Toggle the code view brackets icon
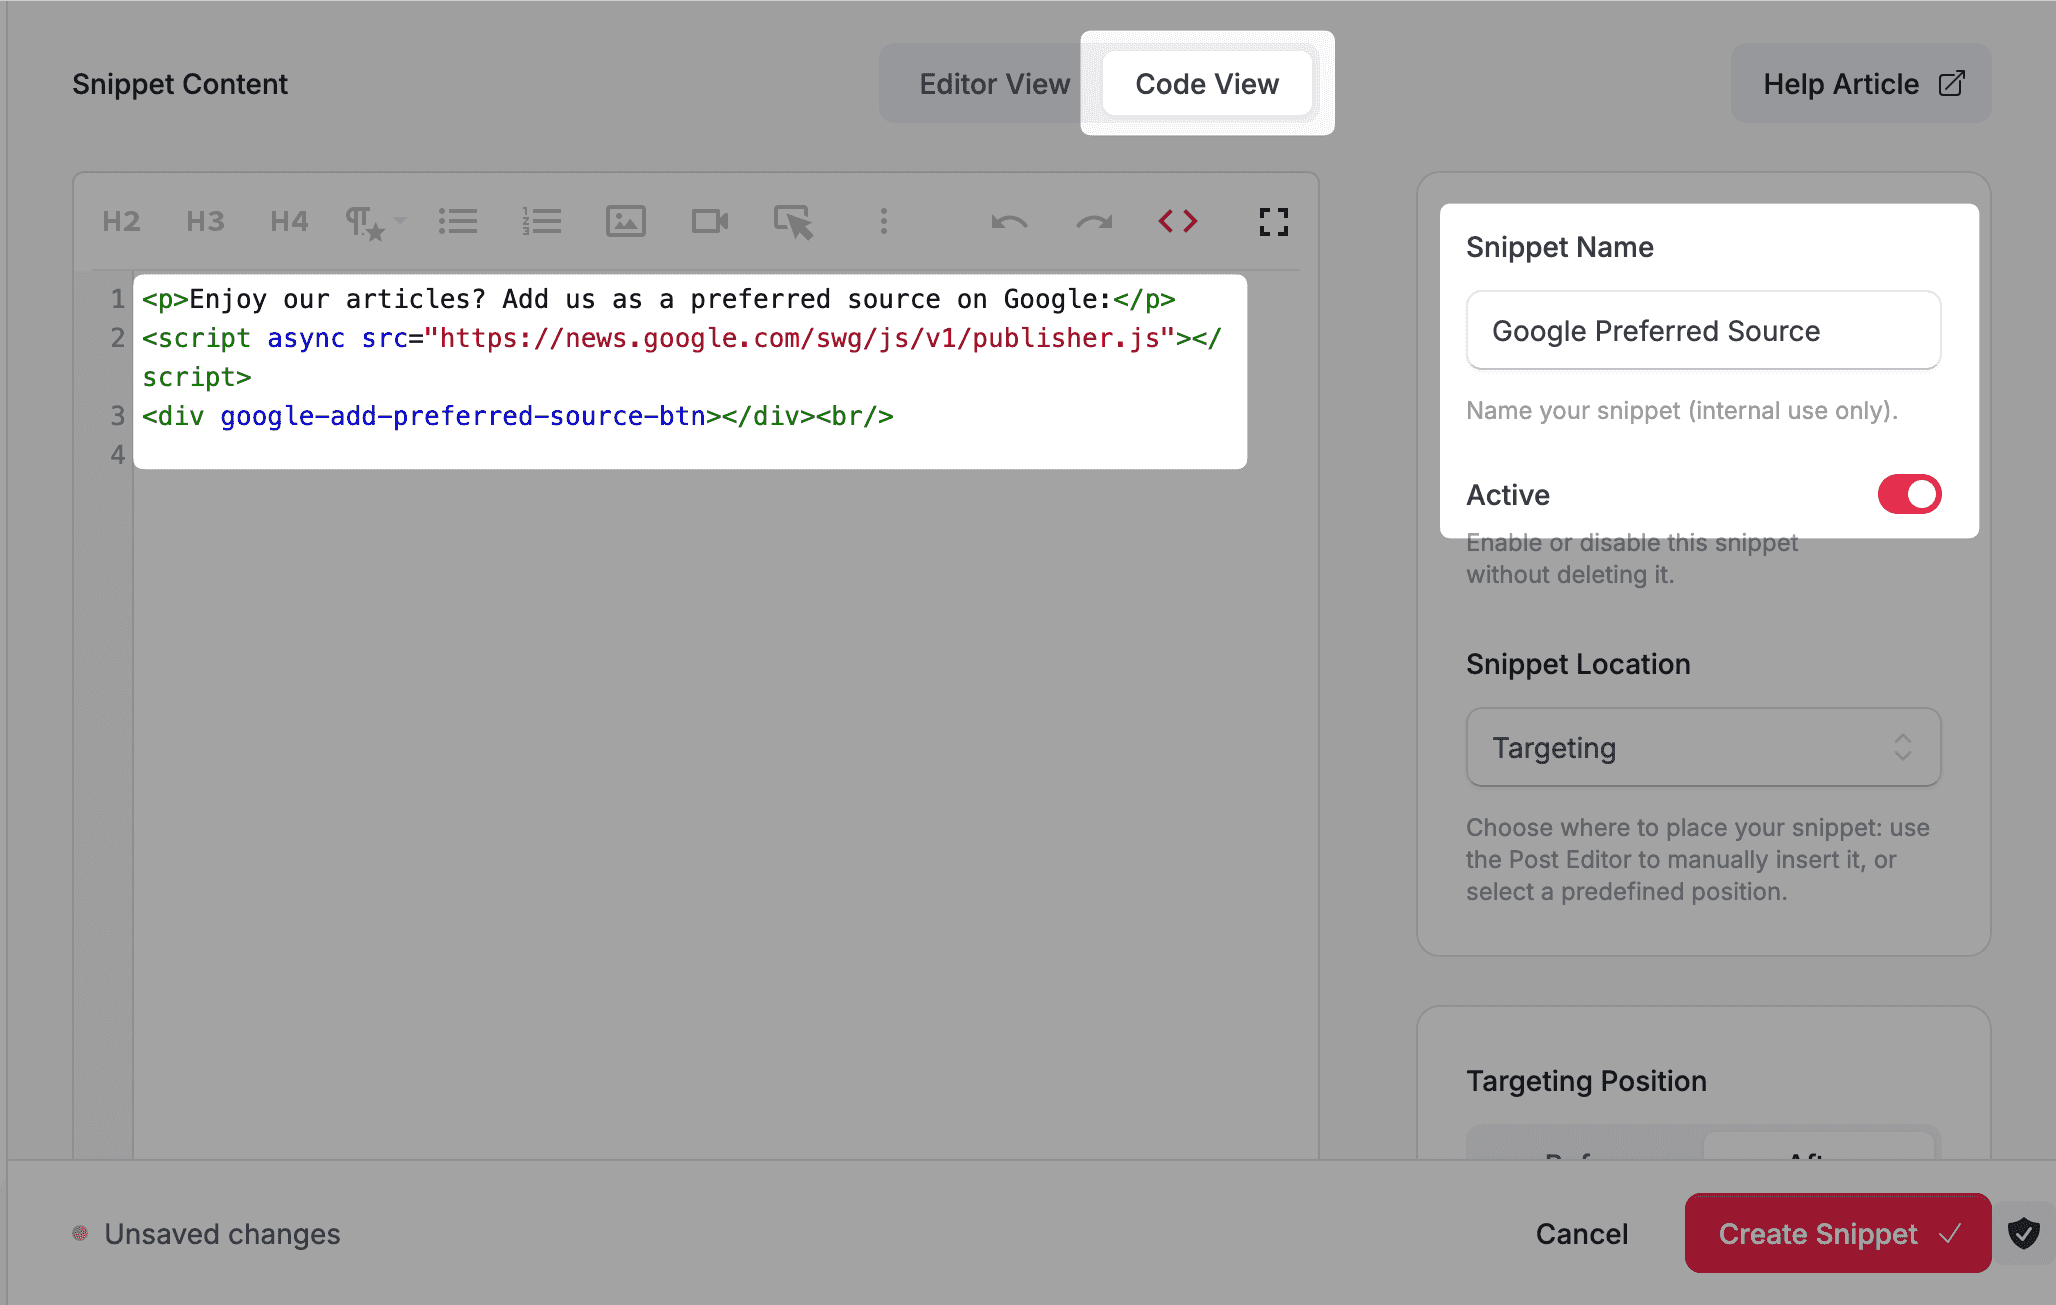This screenshot has height=1305, width=2056. (x=1178, y=221)
